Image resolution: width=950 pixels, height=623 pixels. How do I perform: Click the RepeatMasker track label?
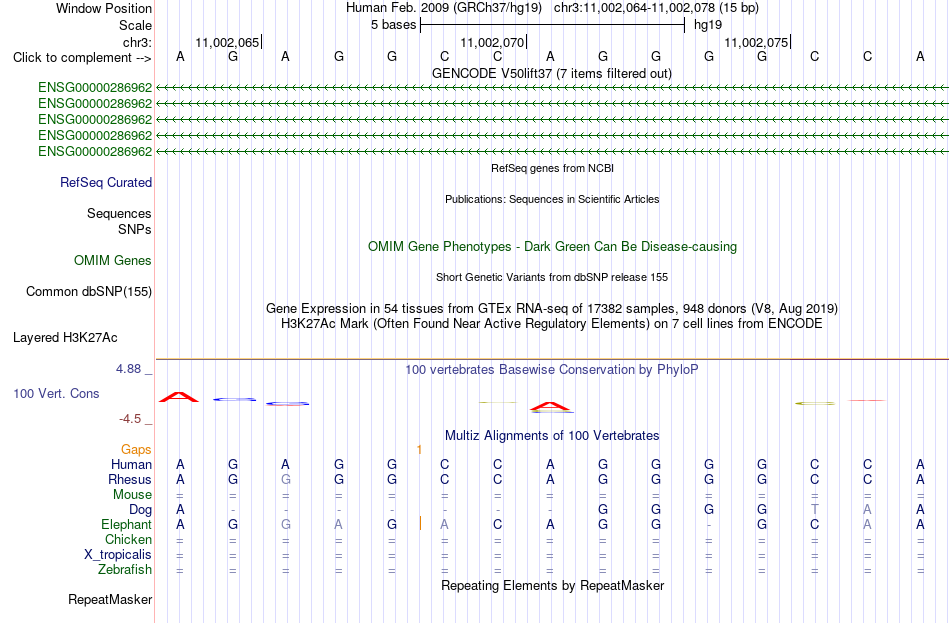point(110,600)
